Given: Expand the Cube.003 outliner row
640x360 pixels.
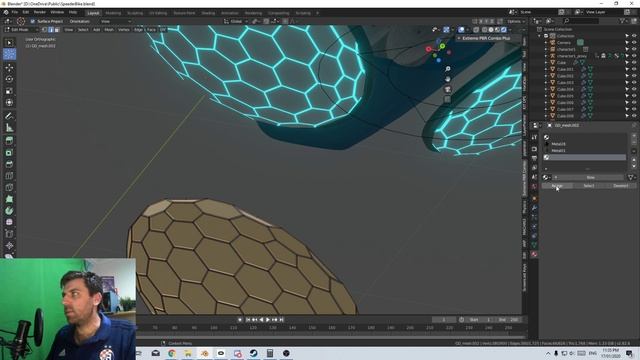Looking at the screenshot, I should tap(546, 83).
